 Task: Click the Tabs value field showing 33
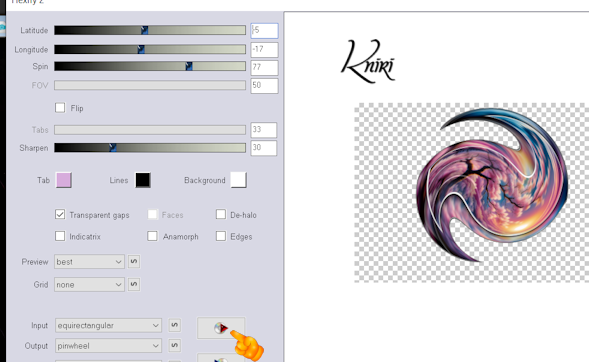(264, 130)
